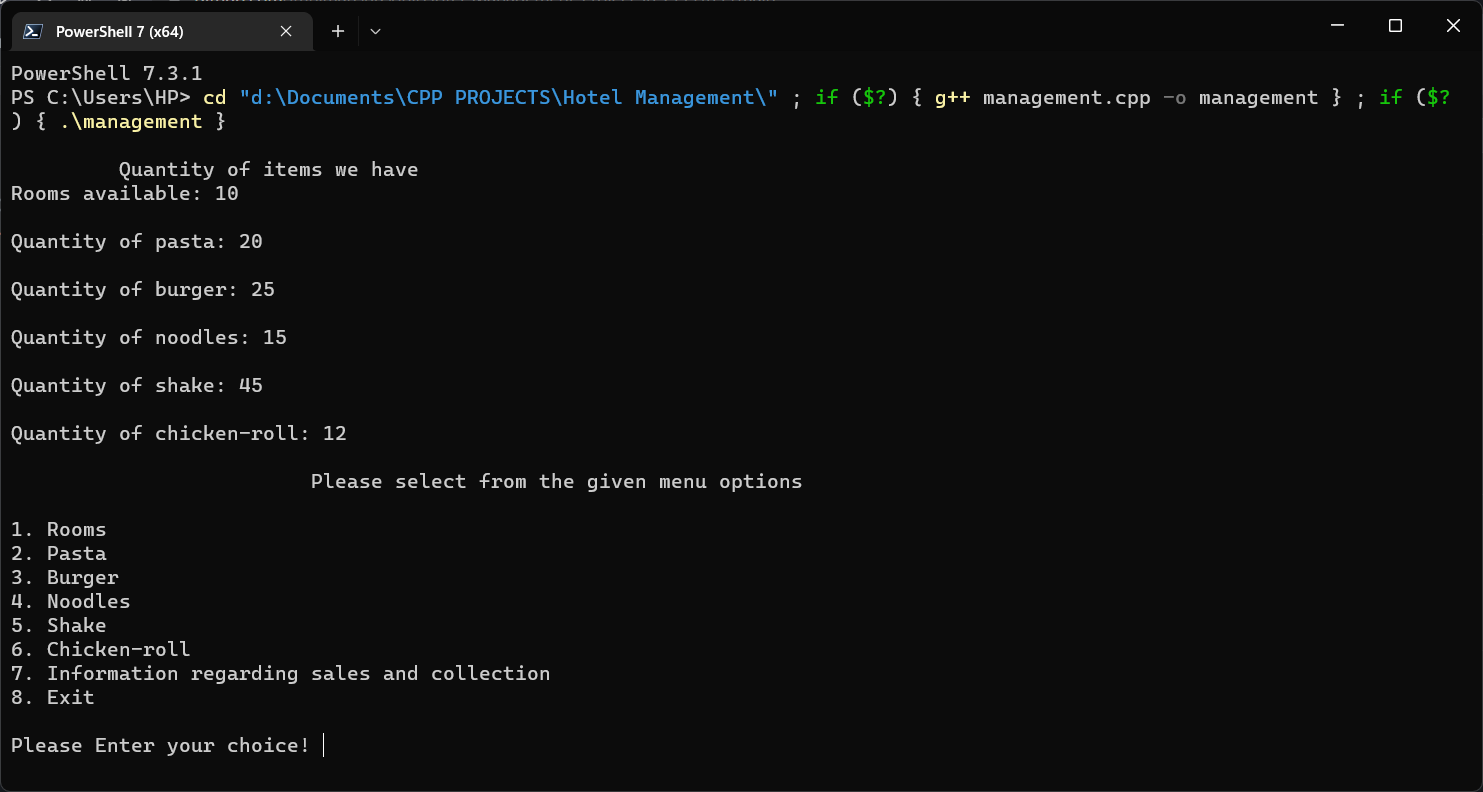Click the line 7. Information regarding sales and collection
The width and height of the screenshot is (1483, 792).
click(280, 673)
